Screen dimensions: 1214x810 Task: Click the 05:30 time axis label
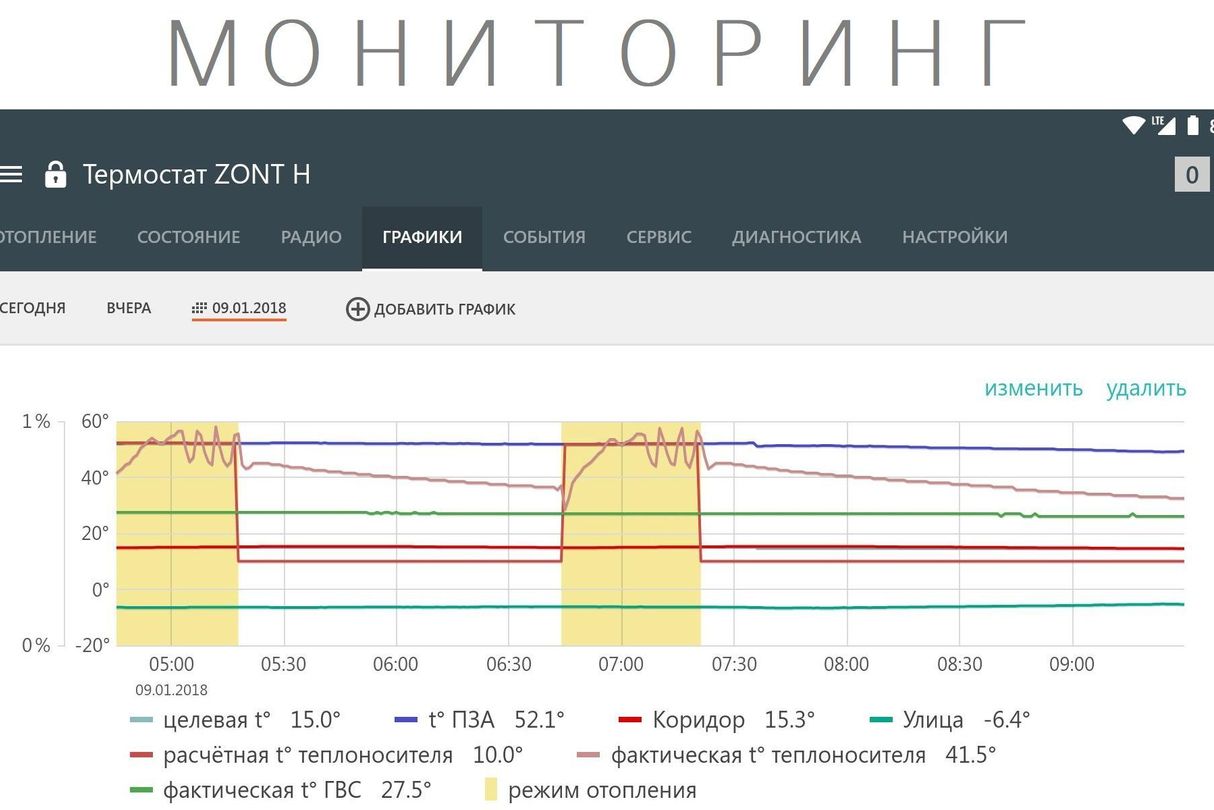pyautogui.click(x=284, y=665)
